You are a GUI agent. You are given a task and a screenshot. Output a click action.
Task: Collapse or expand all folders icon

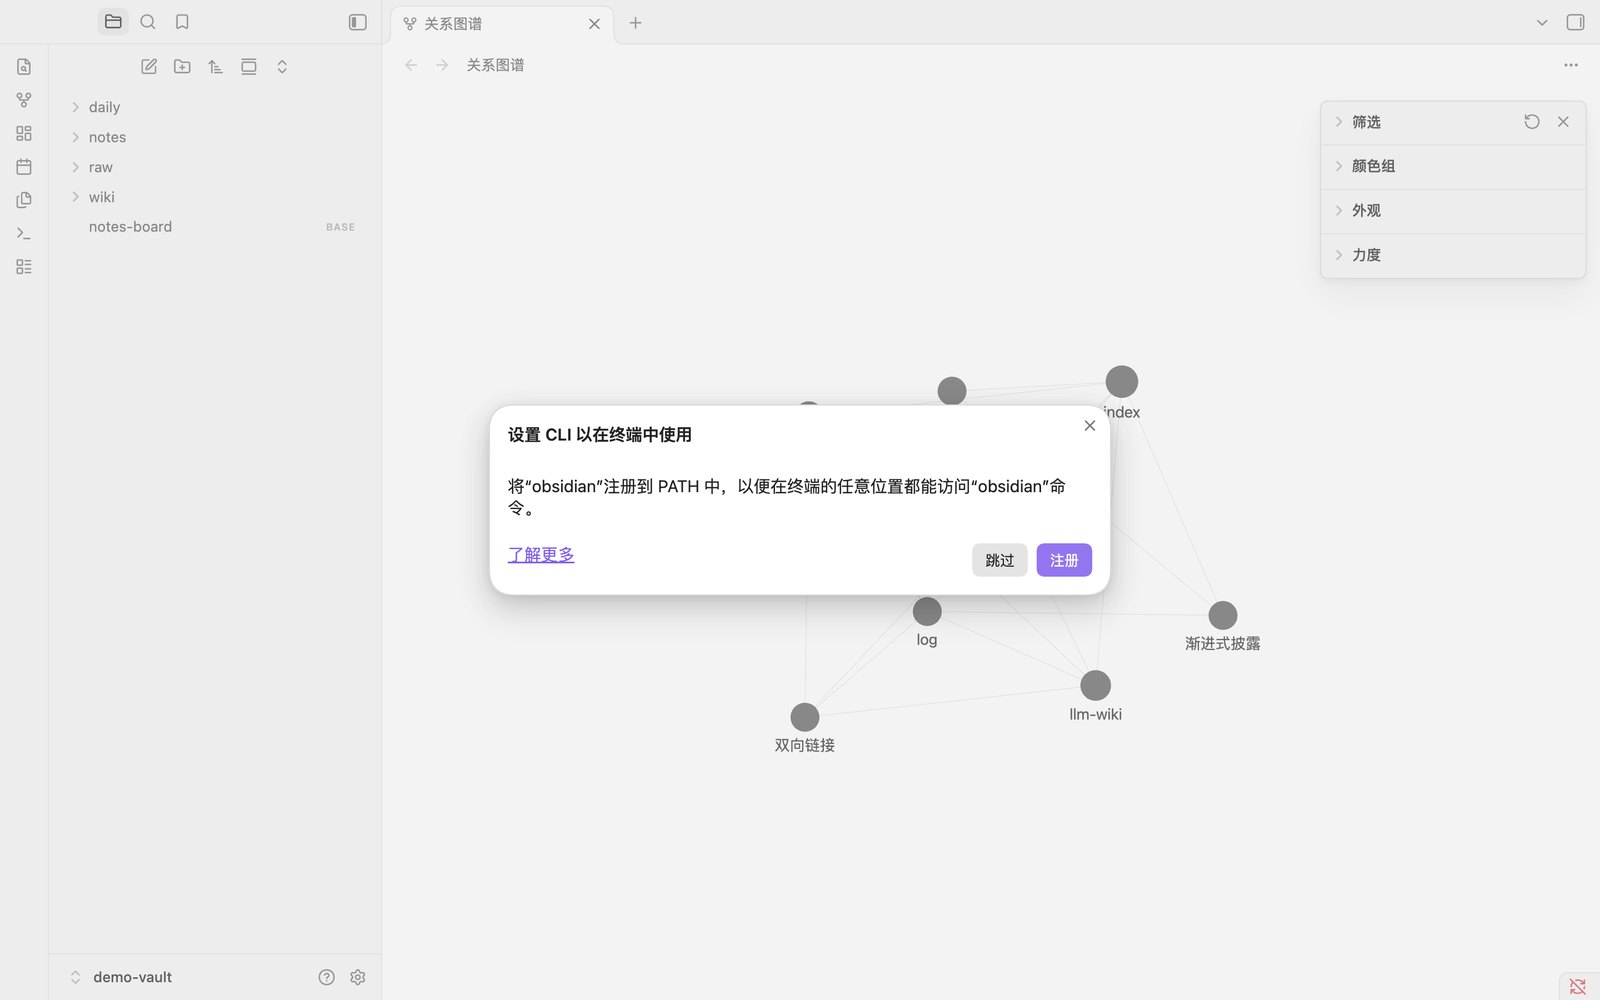[282, 67]
